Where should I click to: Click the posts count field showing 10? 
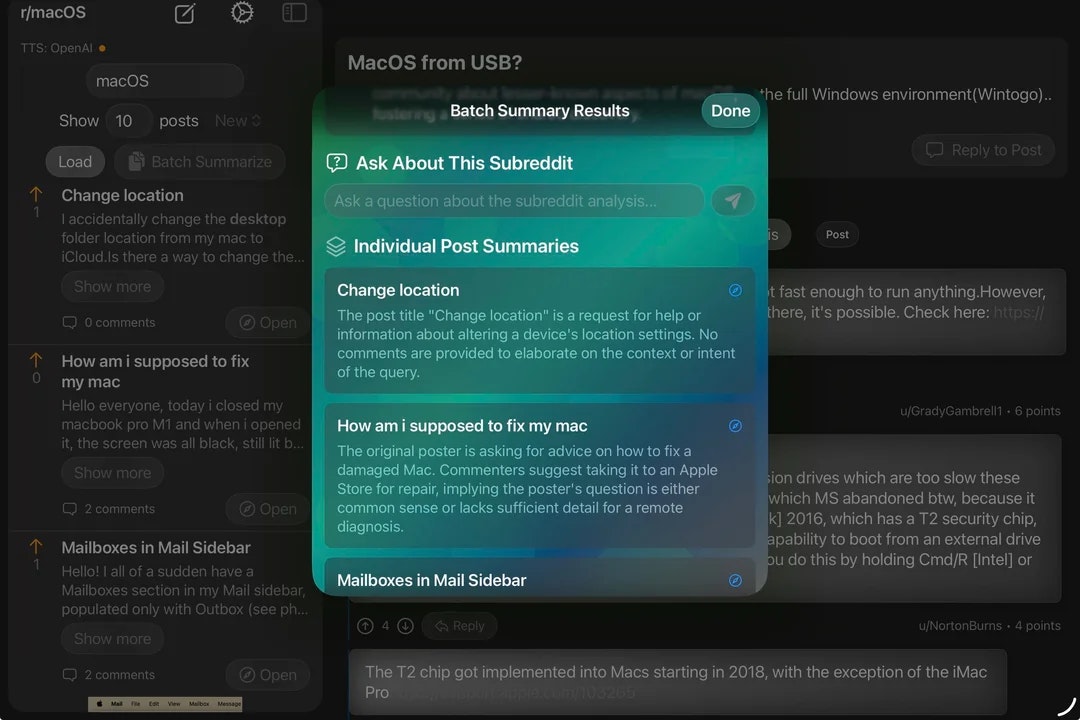(129, 121)
